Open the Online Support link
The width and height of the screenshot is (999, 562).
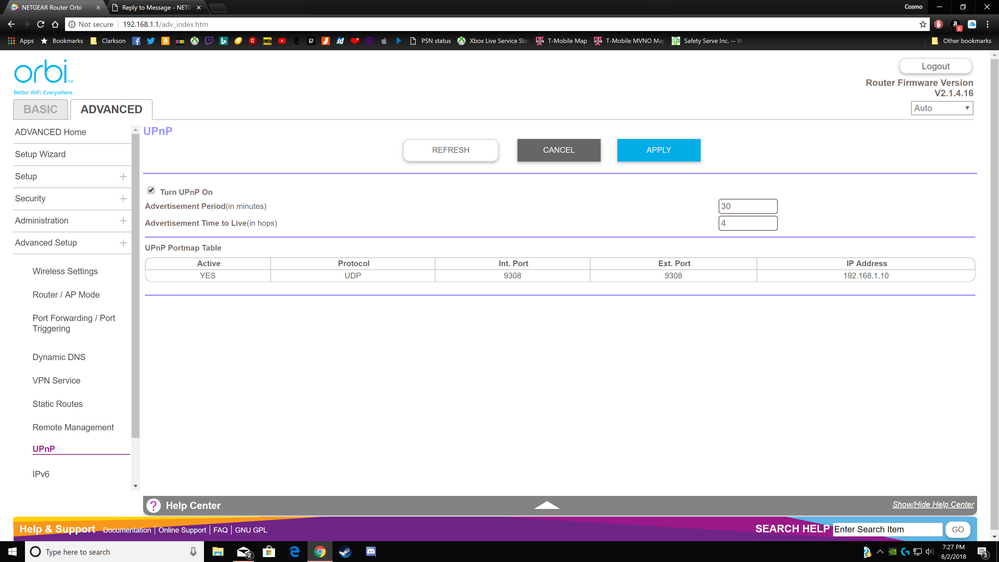[x=182, y=530]
